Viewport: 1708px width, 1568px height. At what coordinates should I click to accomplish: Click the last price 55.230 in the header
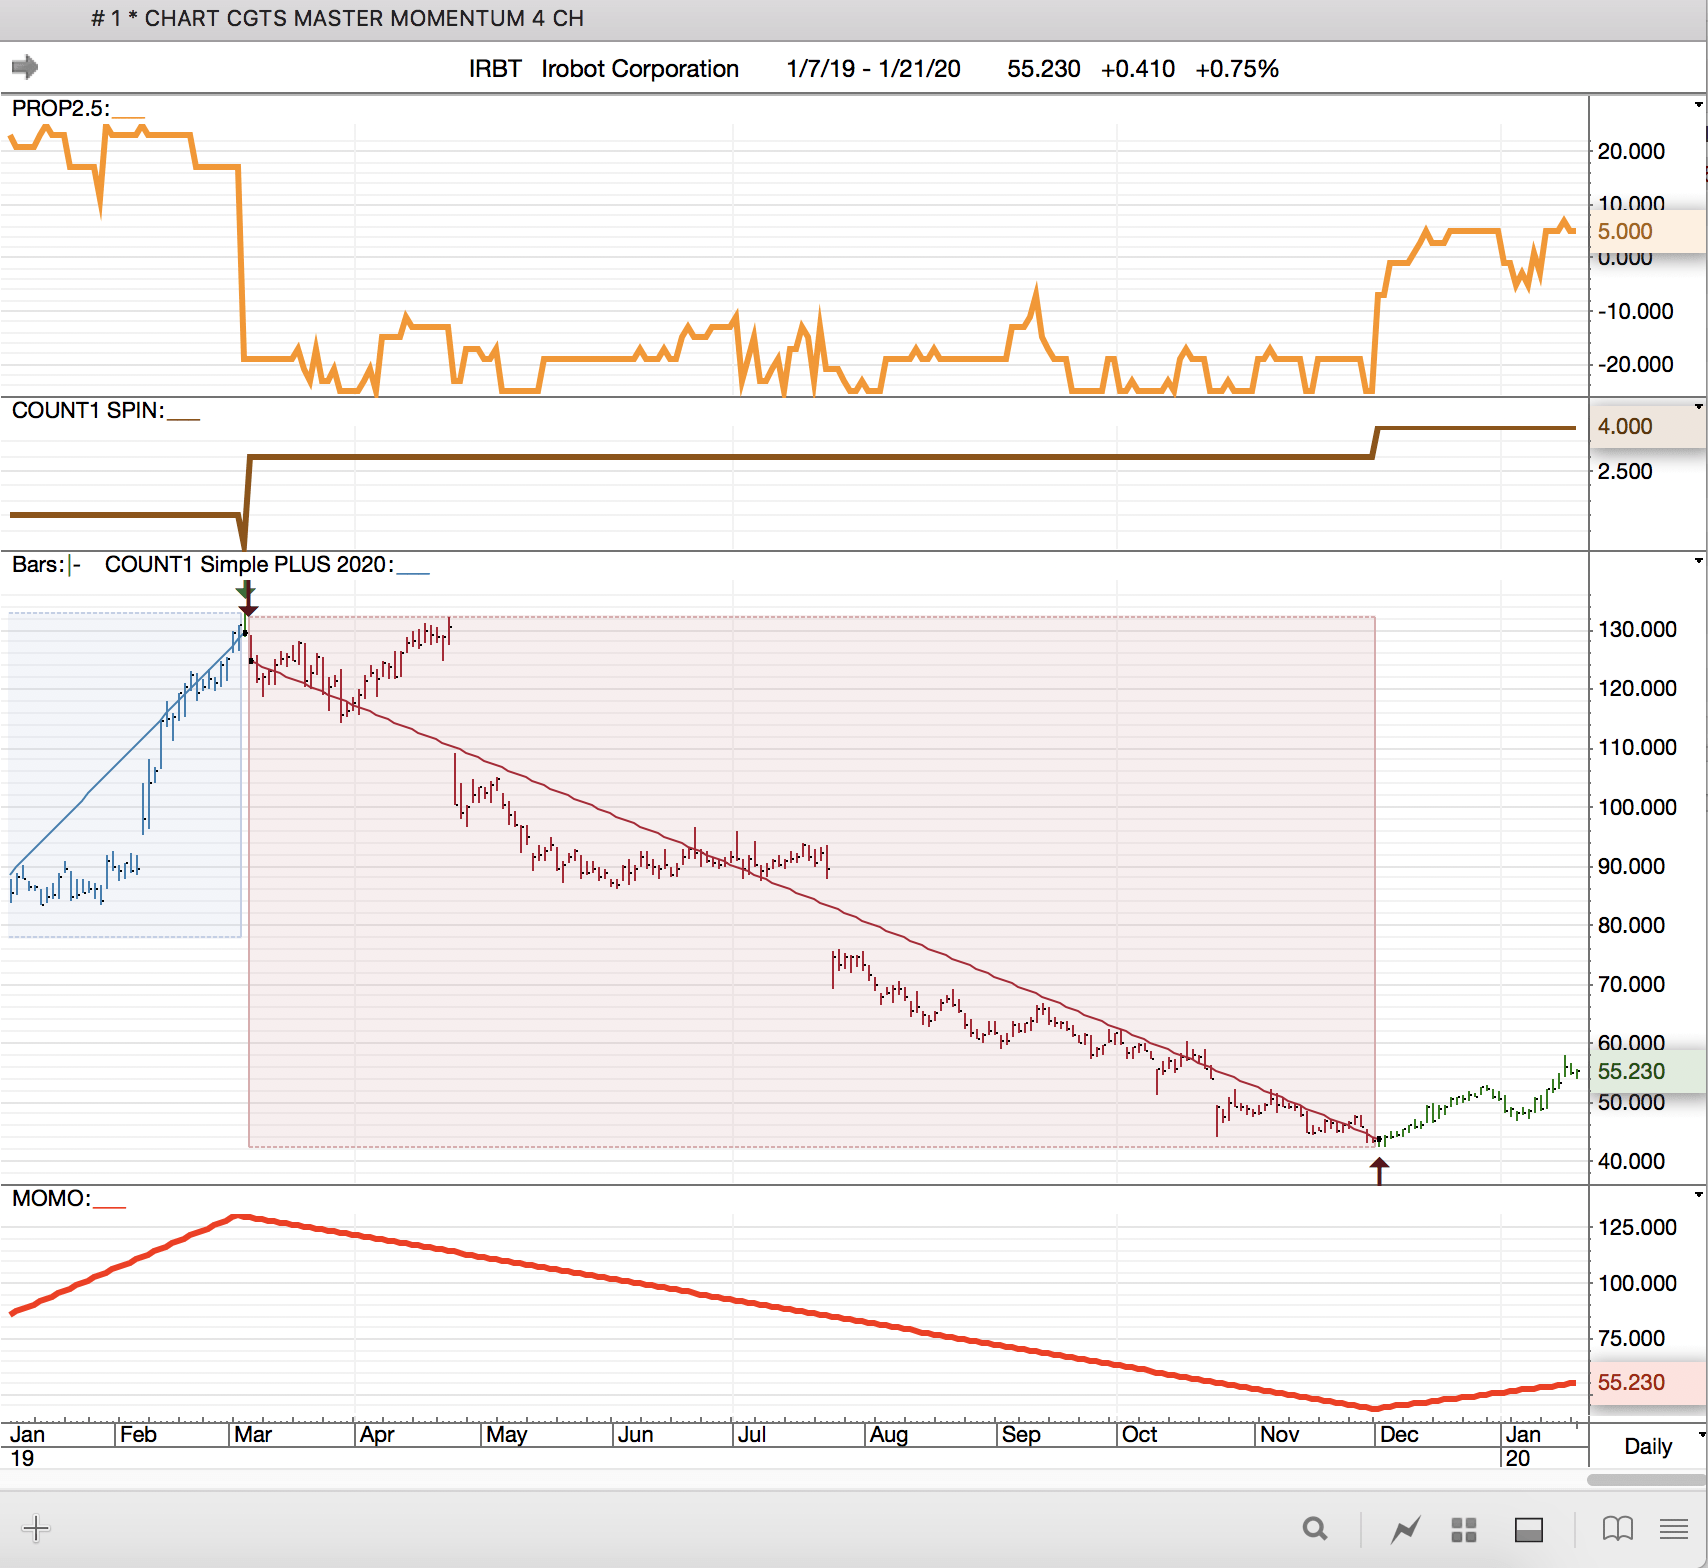click(x=1043, y=68)
